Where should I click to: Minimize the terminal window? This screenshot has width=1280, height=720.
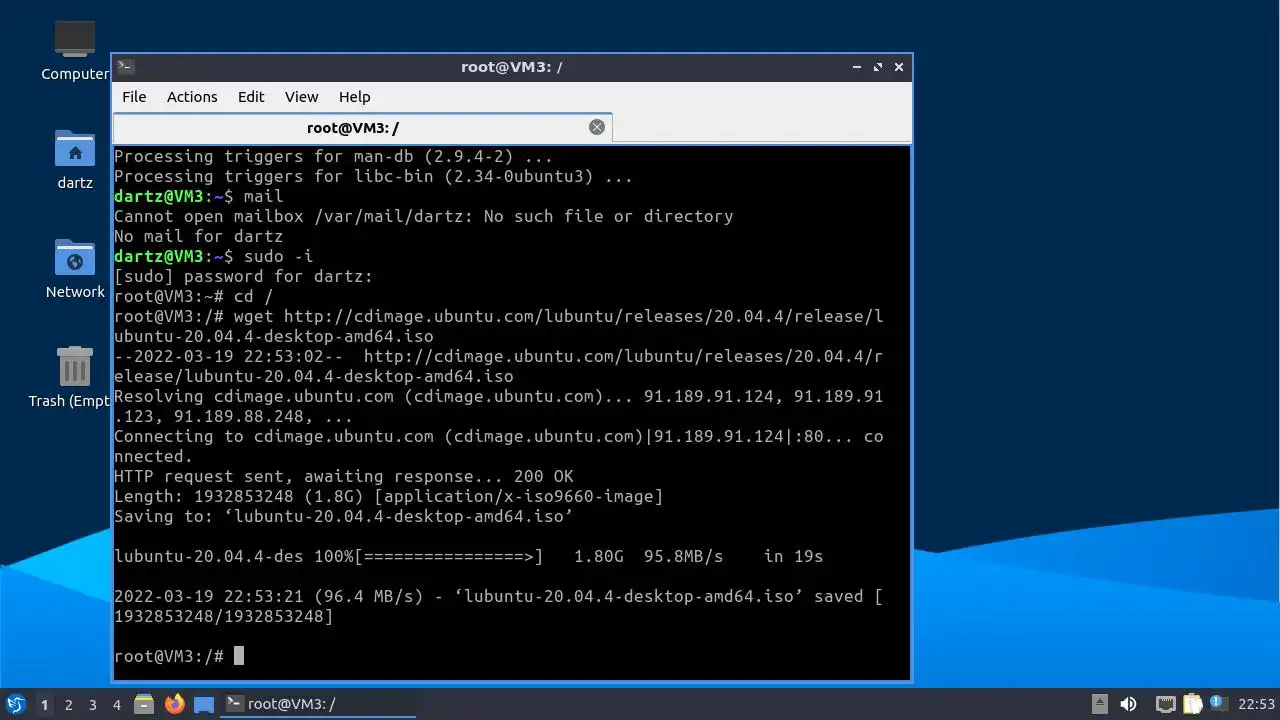pos(857,67)
